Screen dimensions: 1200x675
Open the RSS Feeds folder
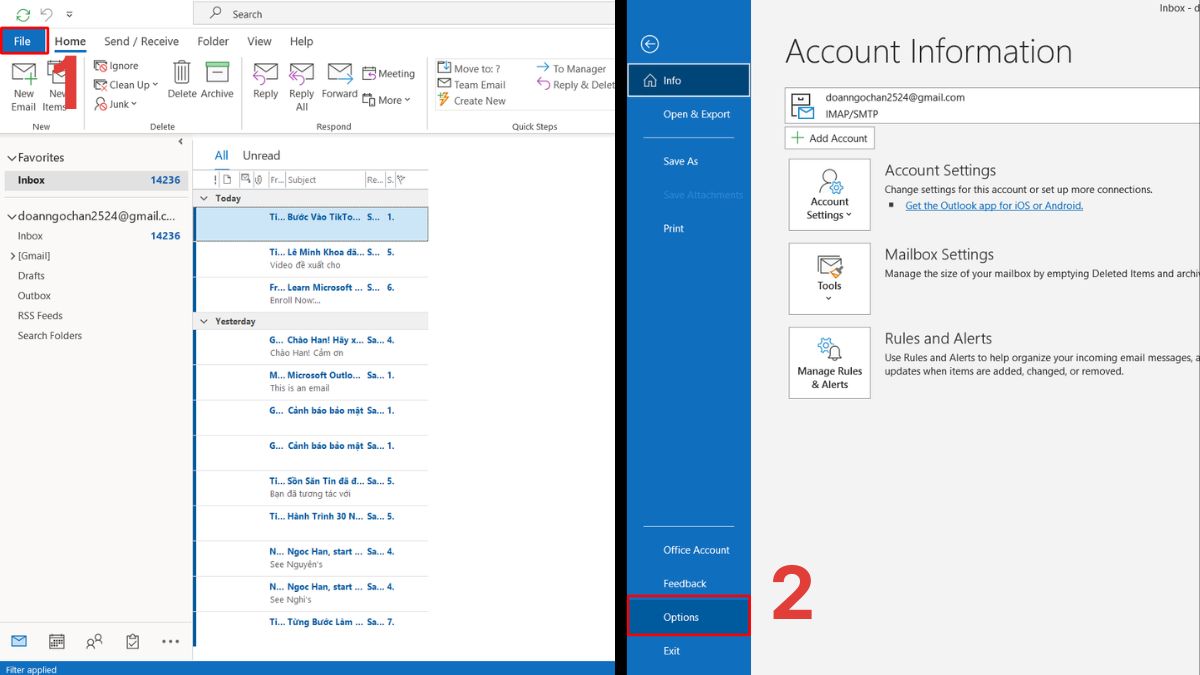pyautogui.click(x=40, y=316)
